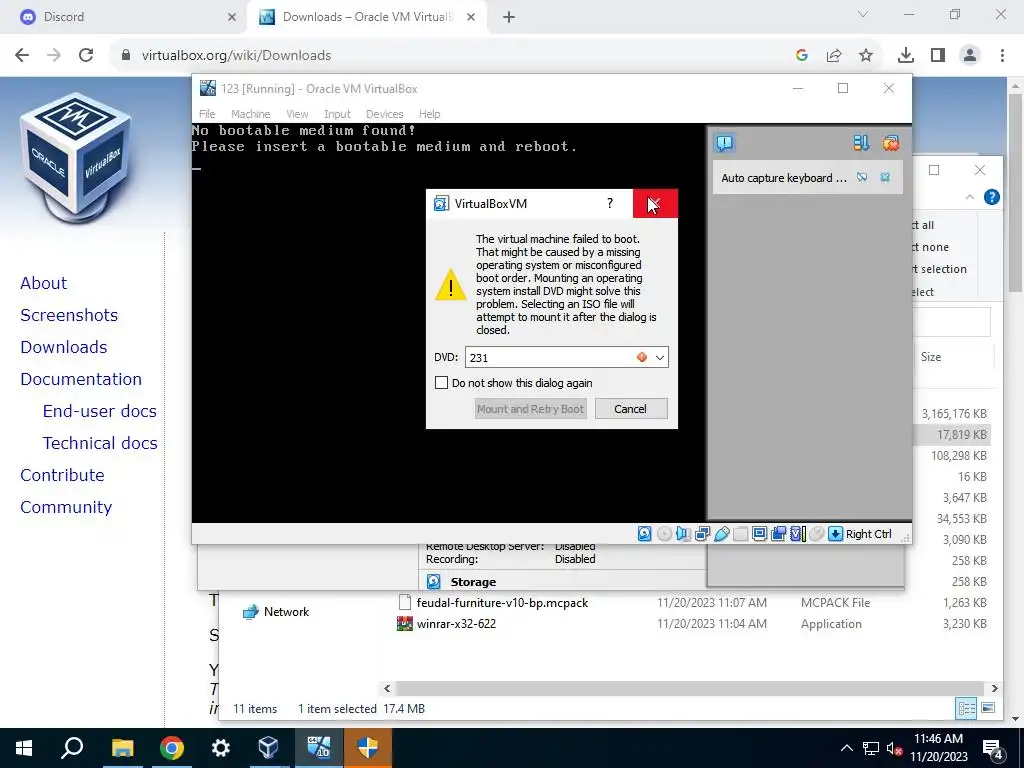Click the VirtualBox VM window title icon
1024x768 pixels.
[x=208, y=88]
